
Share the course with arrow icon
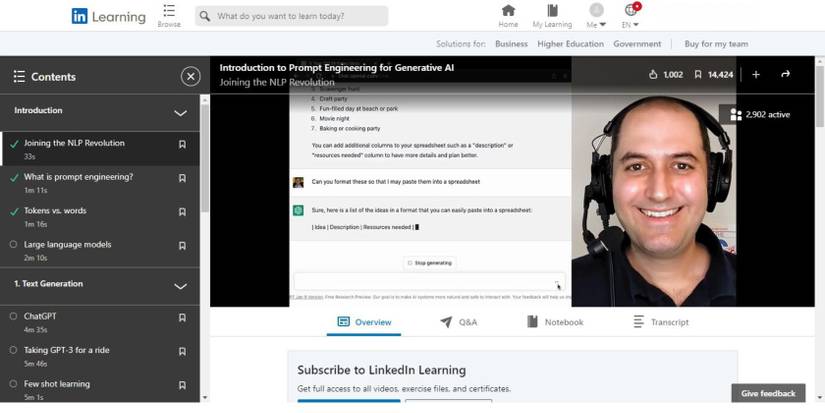coord(786,74)
